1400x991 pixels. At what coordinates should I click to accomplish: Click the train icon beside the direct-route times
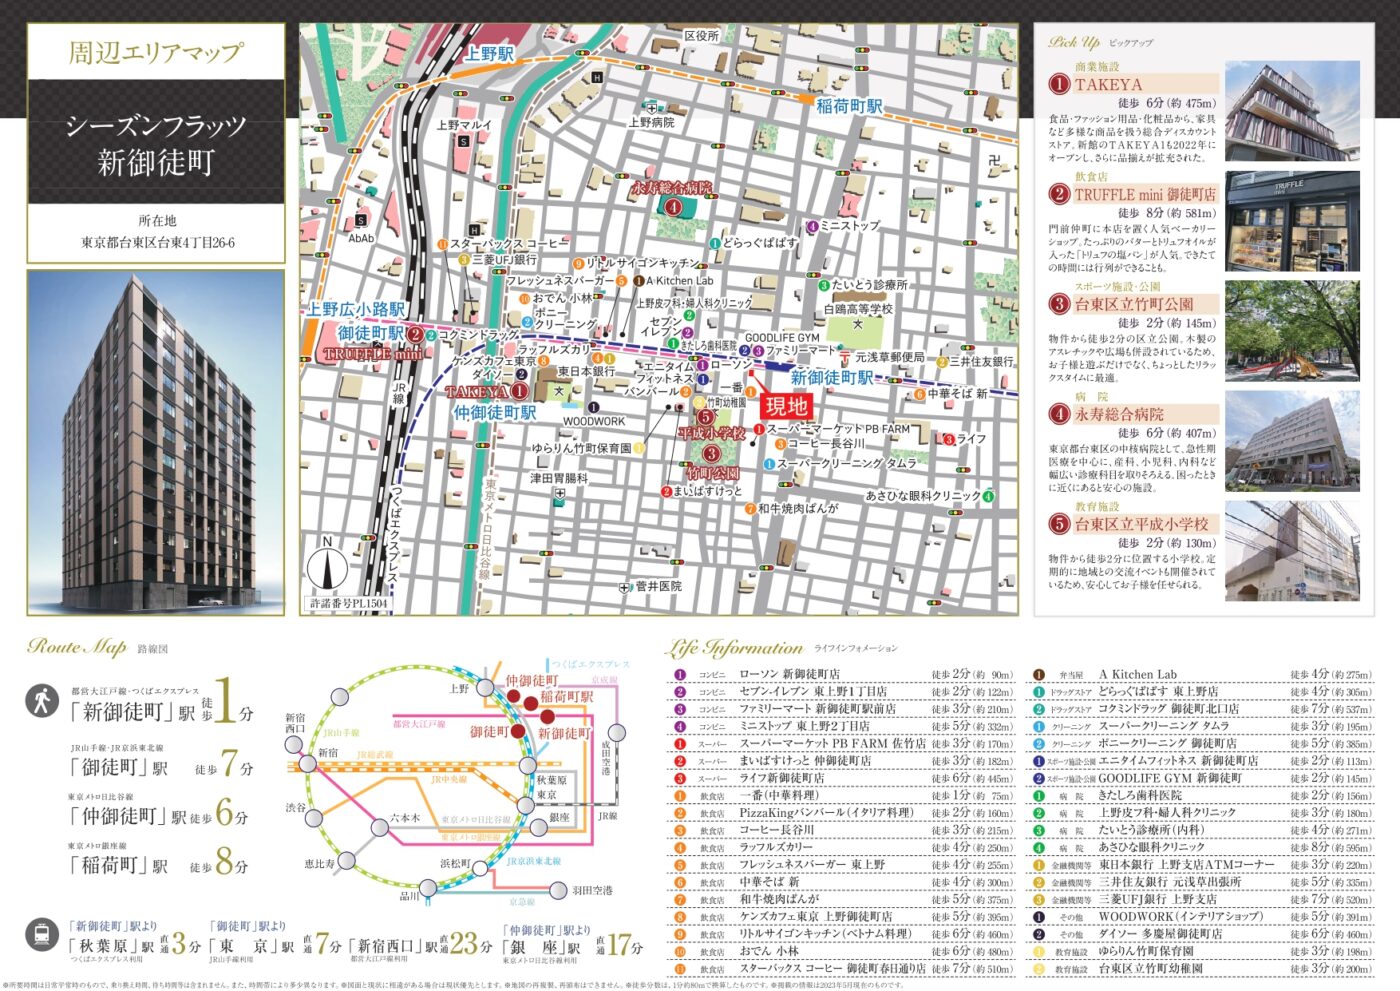click(x=42, y=936)
